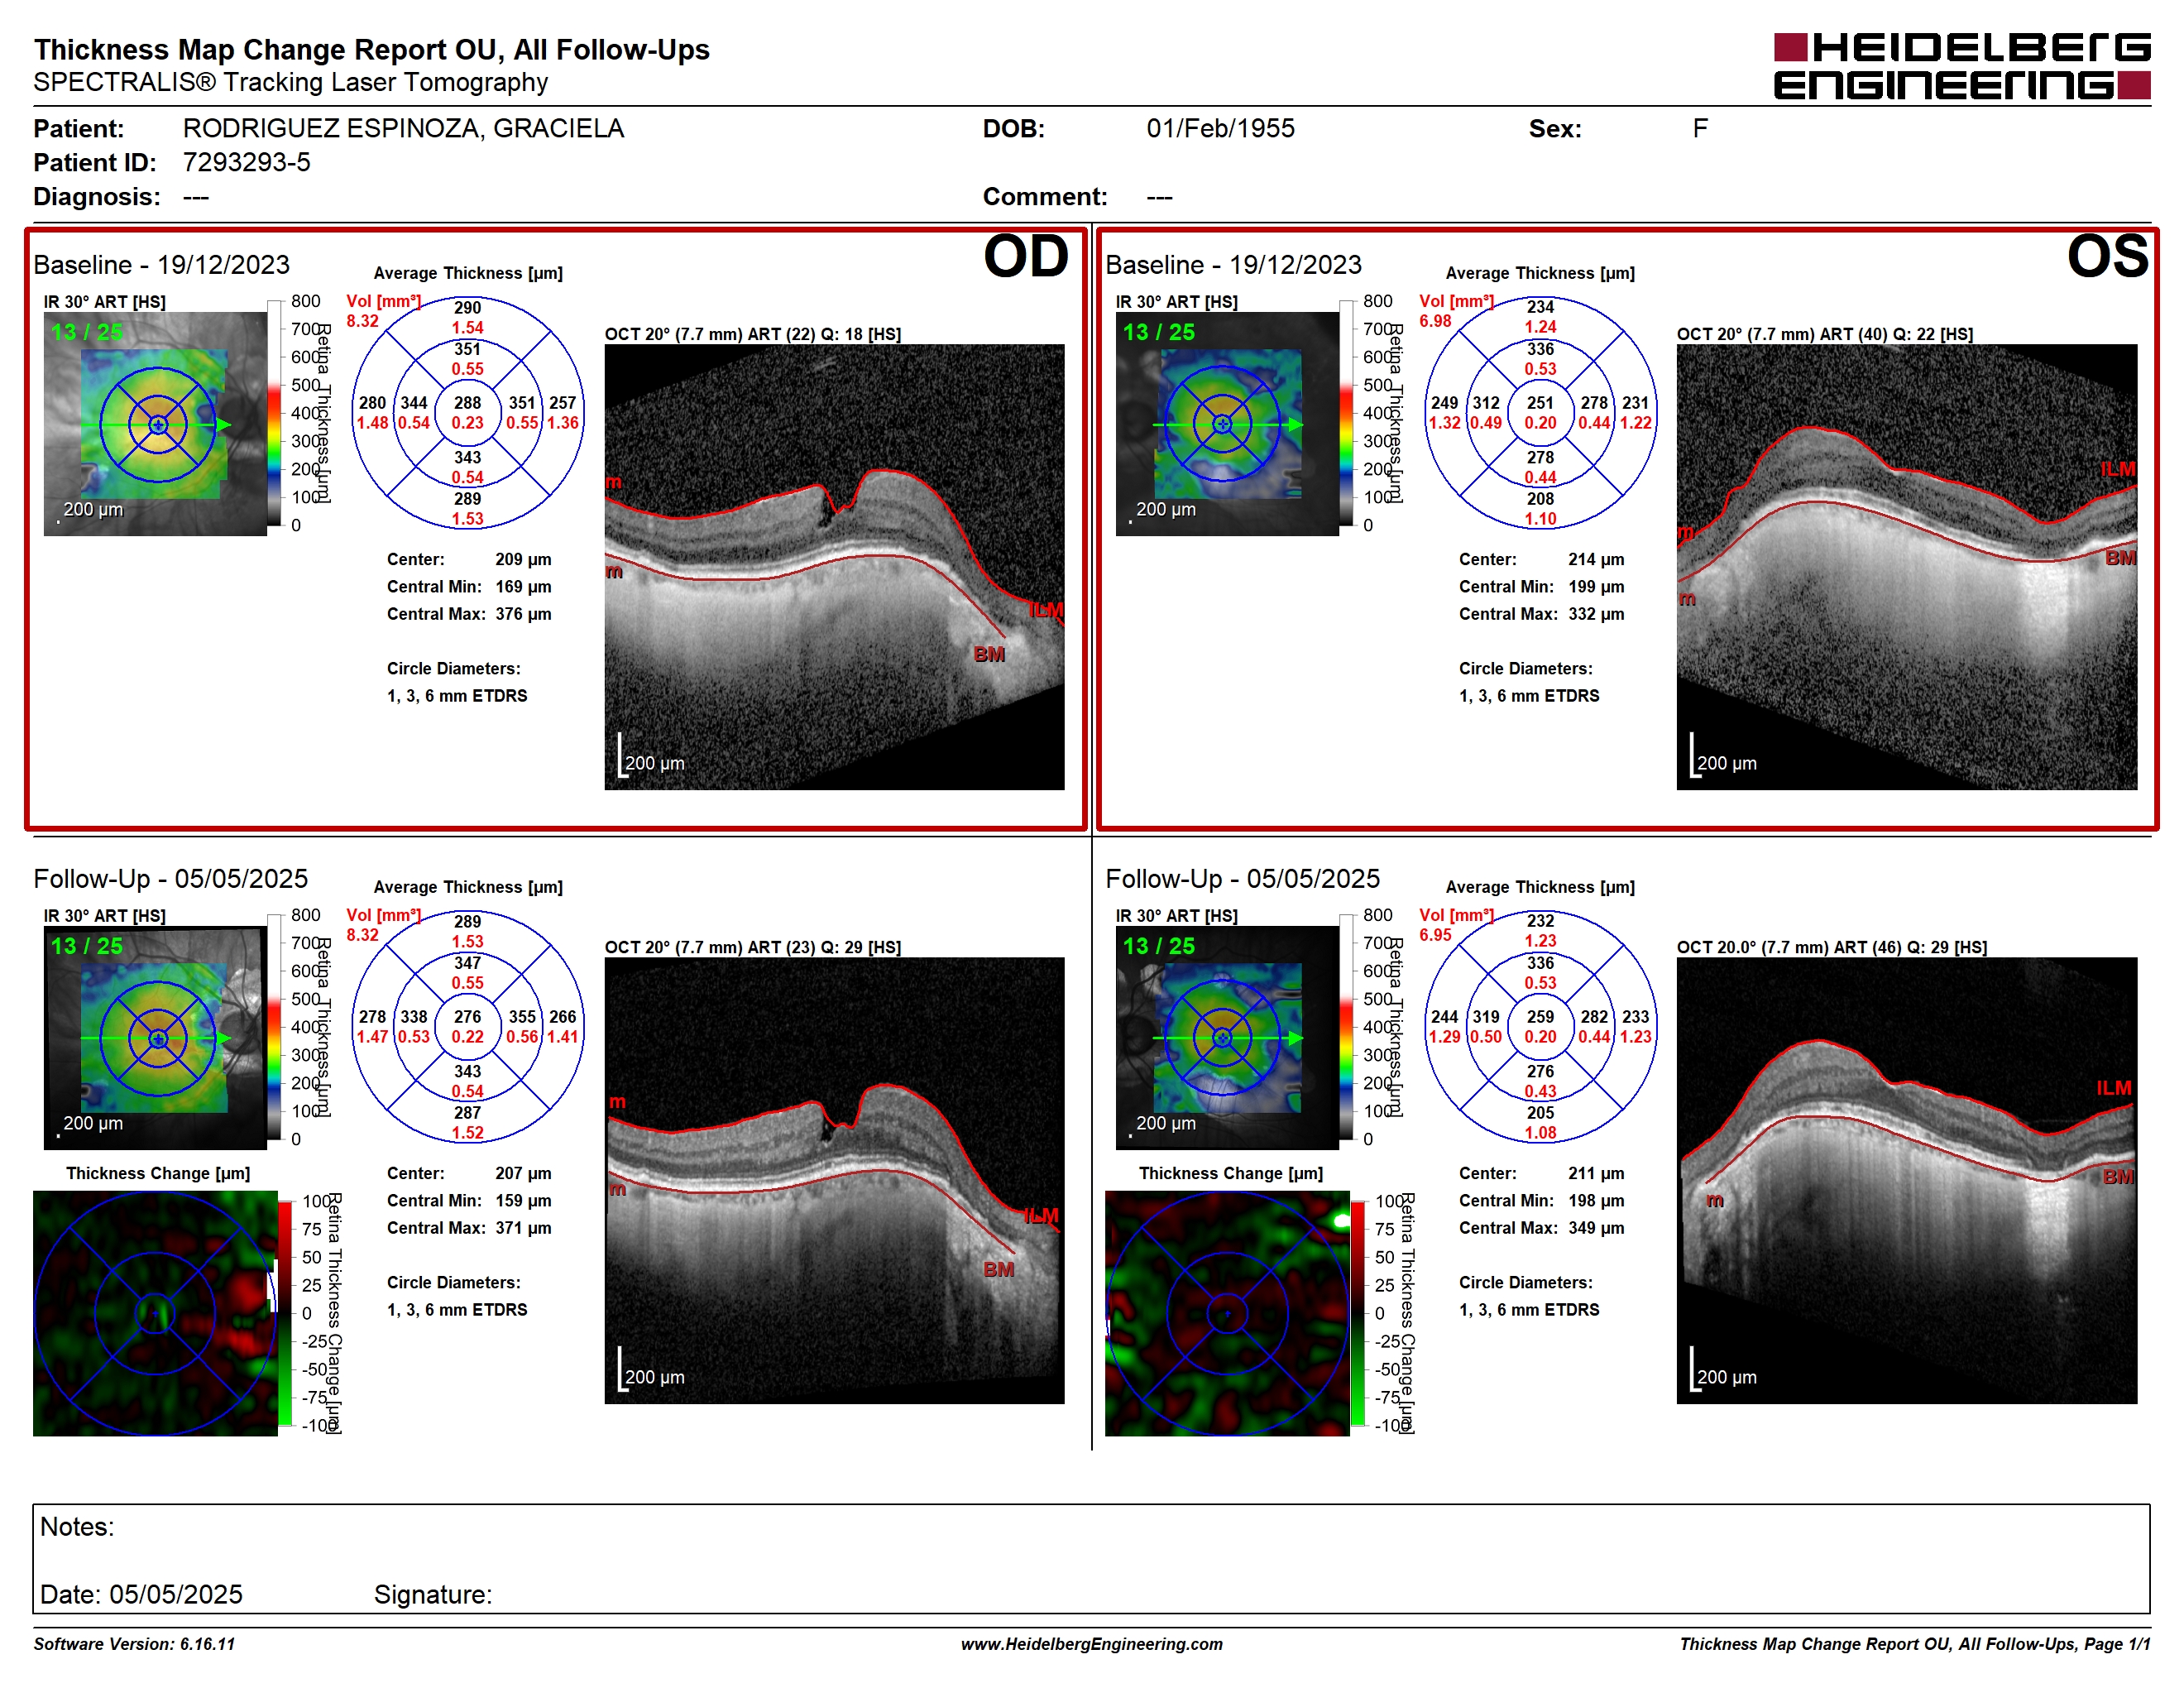Select the DOB value 01/Feb/1955
Screen dimensions: 2184x1688
(x=1220, y=128)
